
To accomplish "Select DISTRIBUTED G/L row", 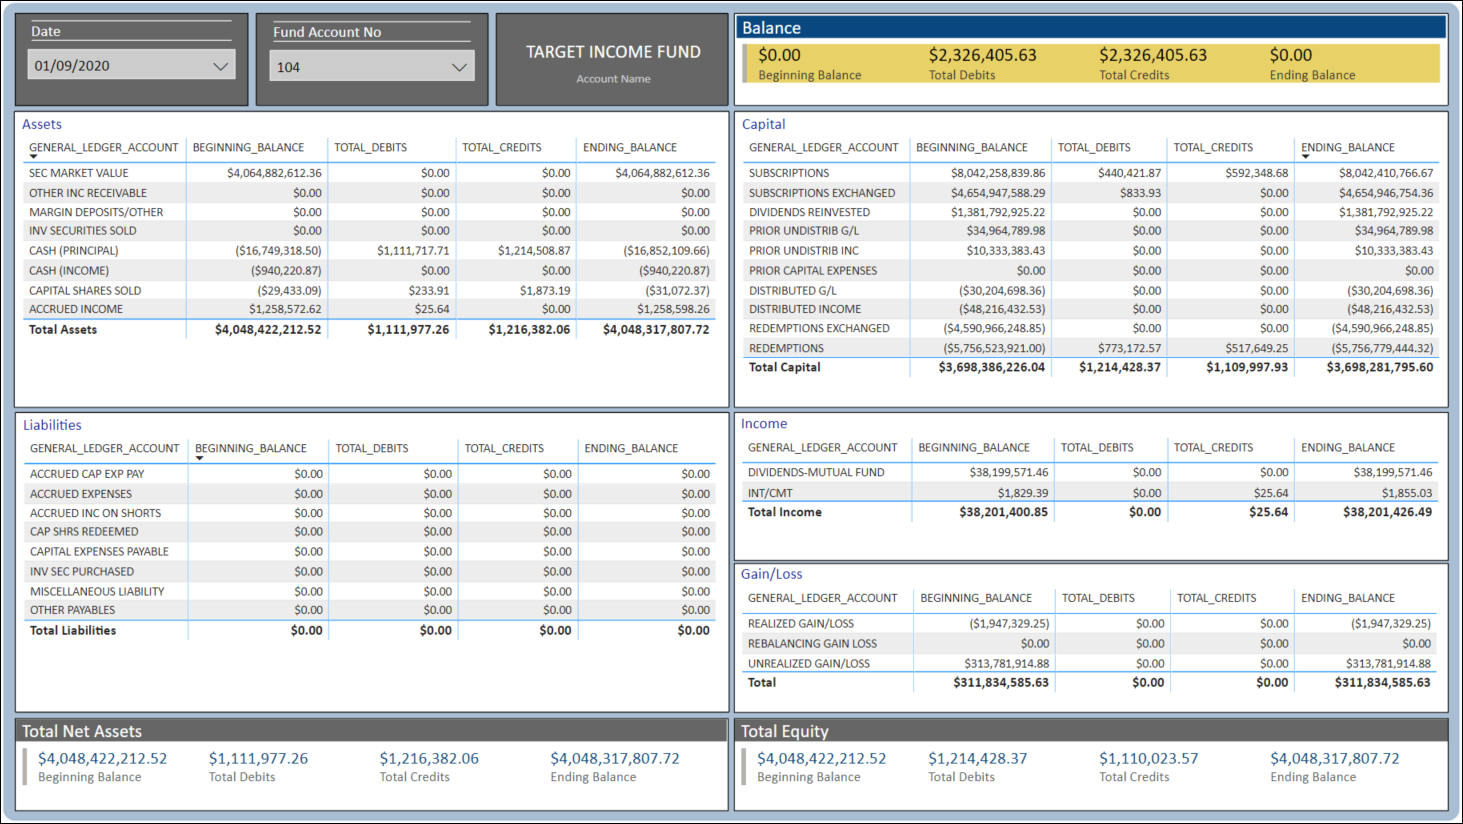I will pyautogui.click(x=1091, y=290).
